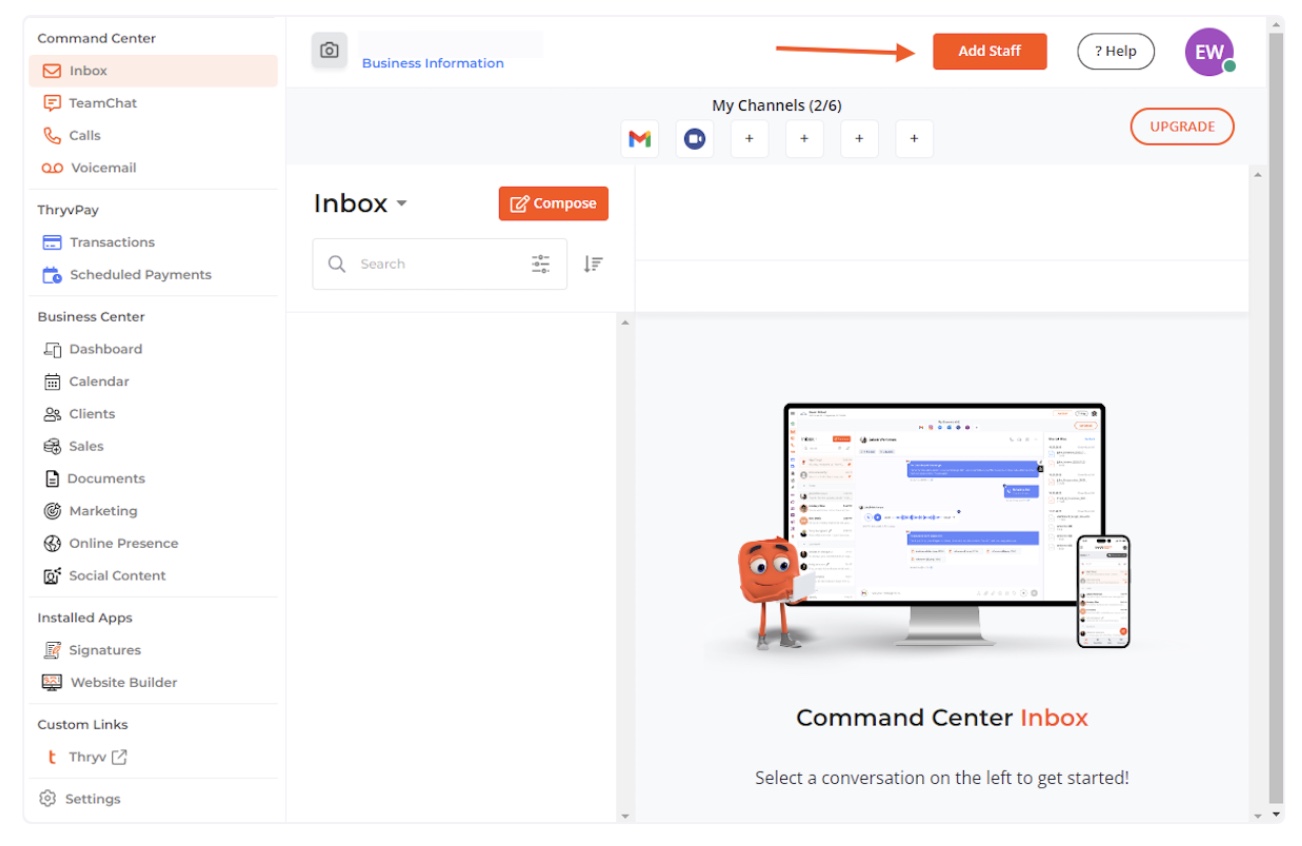The image size is (1302, 846).
Task: Click the Documents page icon
Action: (52, 479)
